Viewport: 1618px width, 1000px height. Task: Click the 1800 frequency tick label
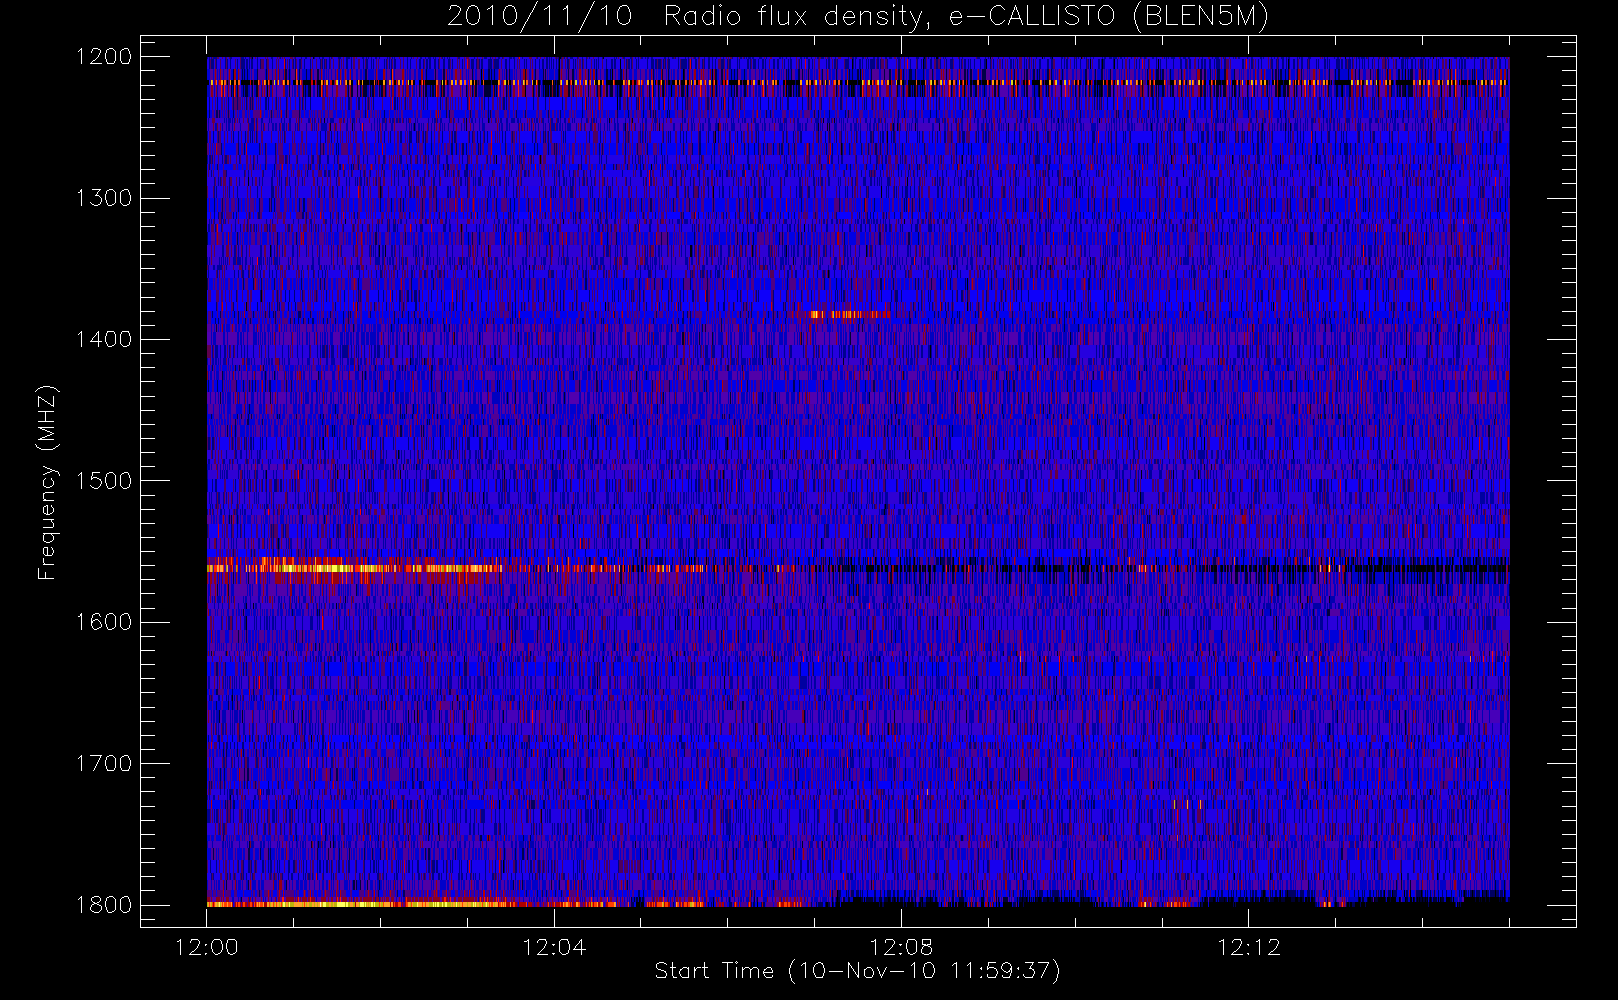coord(104,905)
